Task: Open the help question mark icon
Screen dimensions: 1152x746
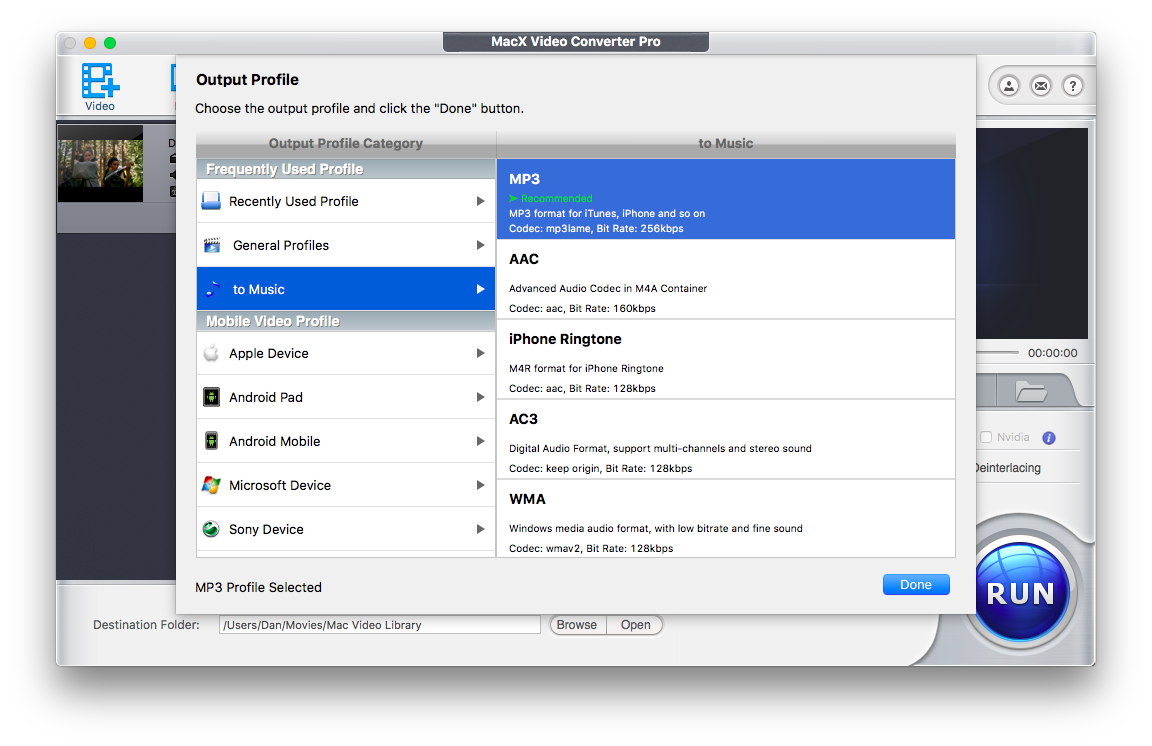Action: tap(1073, 86)
